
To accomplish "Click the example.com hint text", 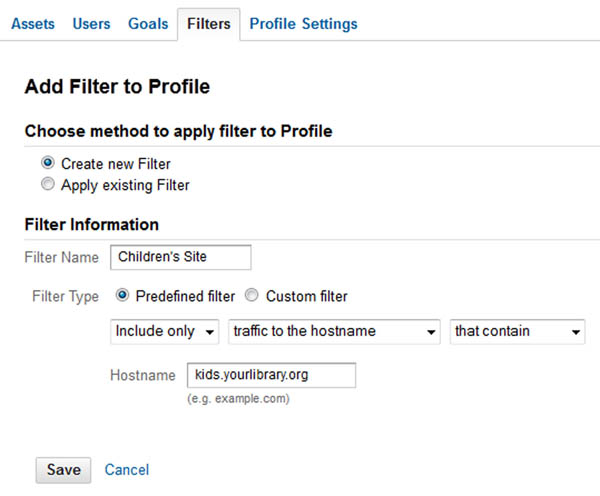I will pos(238,399).
